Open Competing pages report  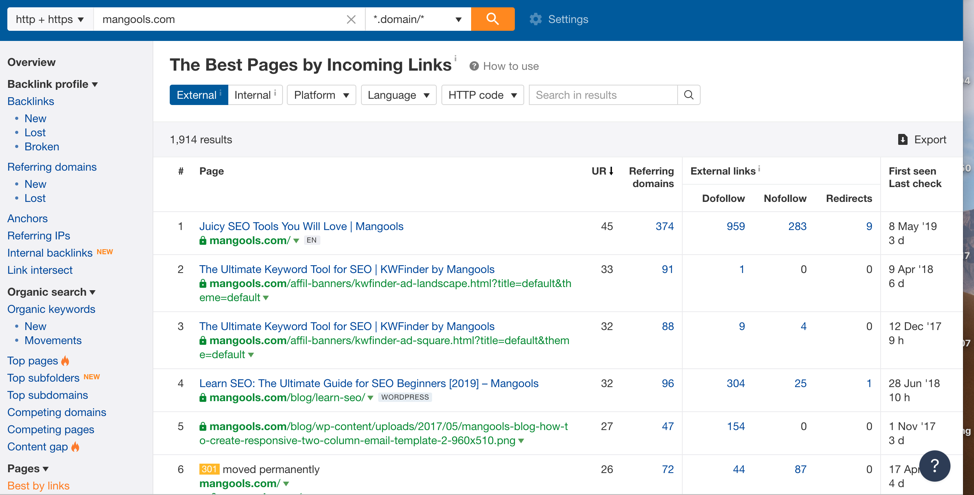[51, 430]
